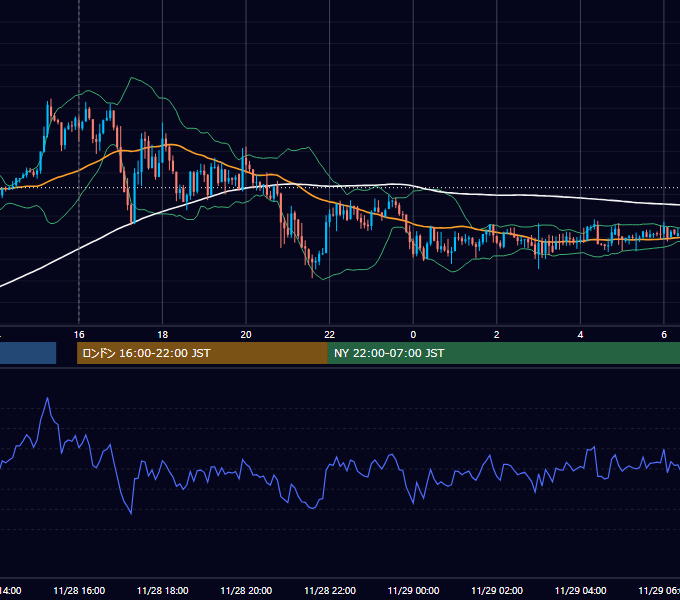680x600 pixels.
Task: Click the oscillator peak near 15:15
Action: [47, 398]
